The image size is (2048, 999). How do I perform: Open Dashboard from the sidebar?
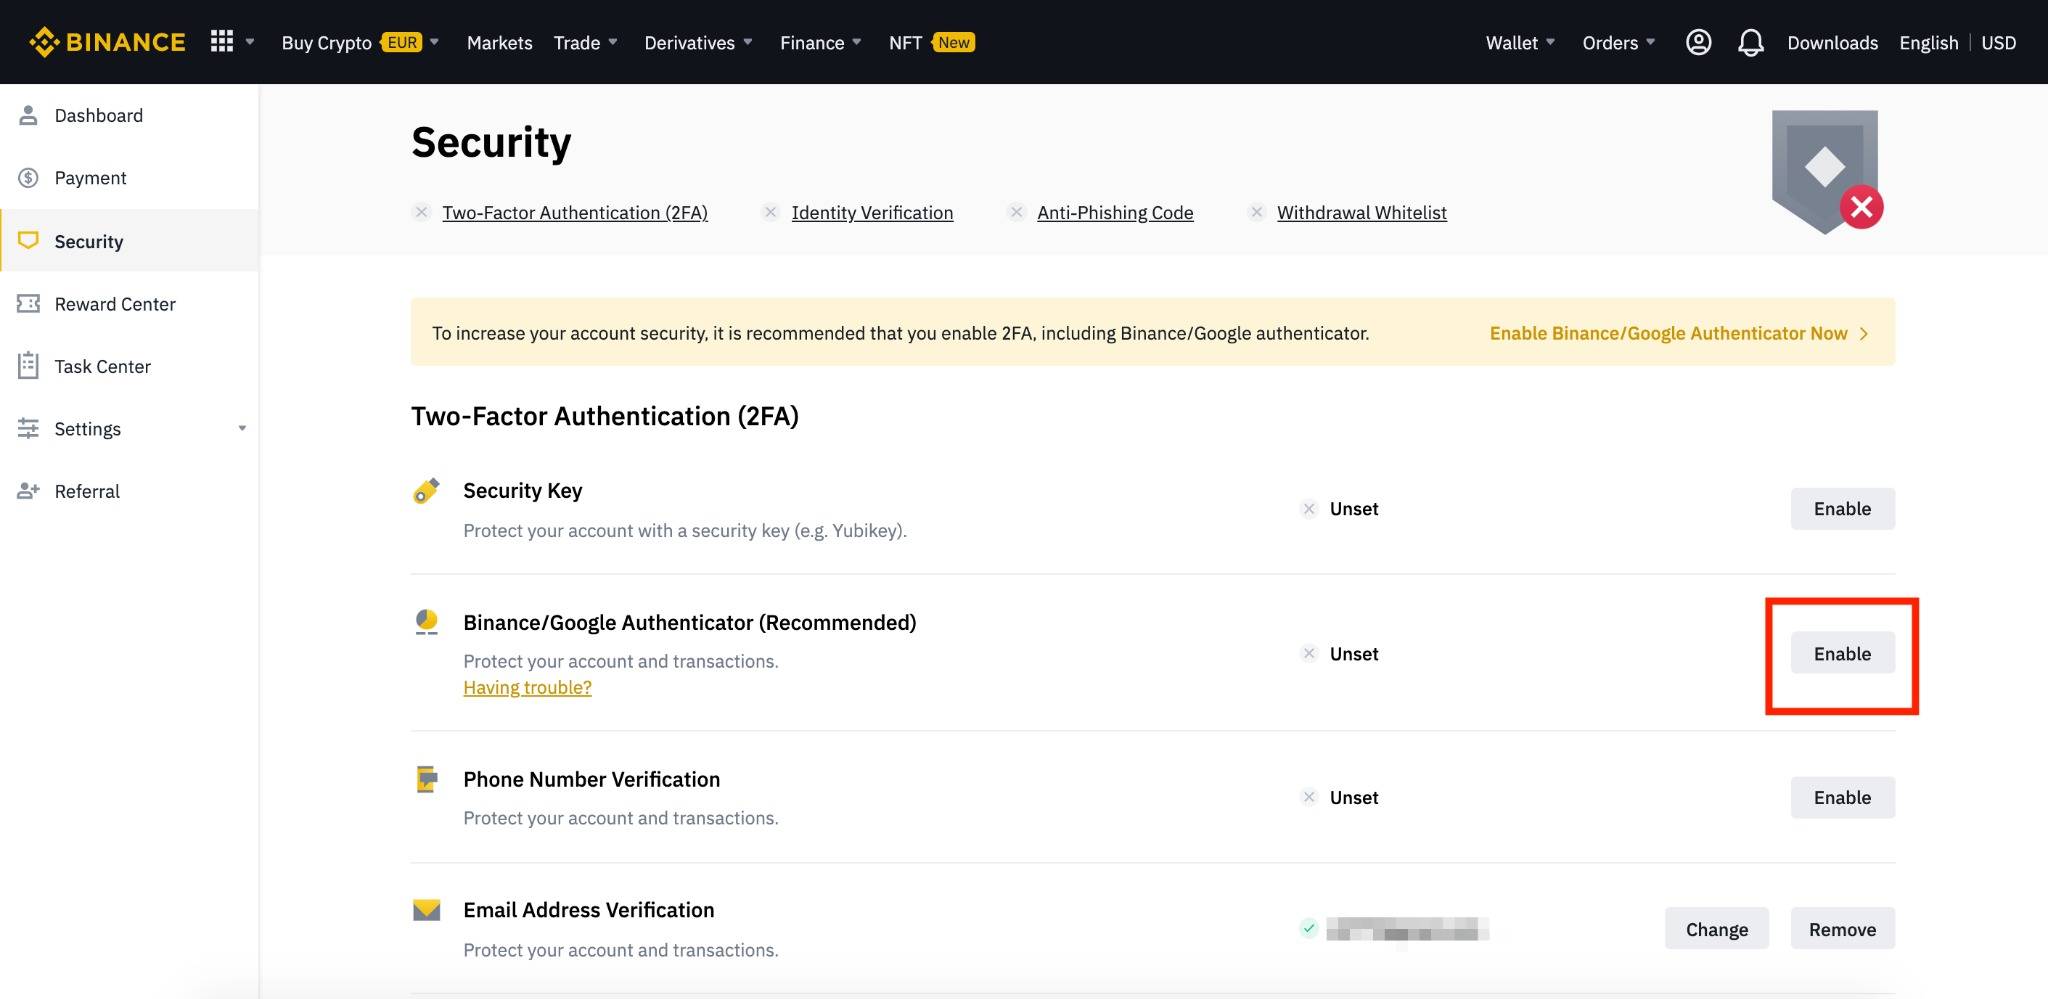point(98,116)
